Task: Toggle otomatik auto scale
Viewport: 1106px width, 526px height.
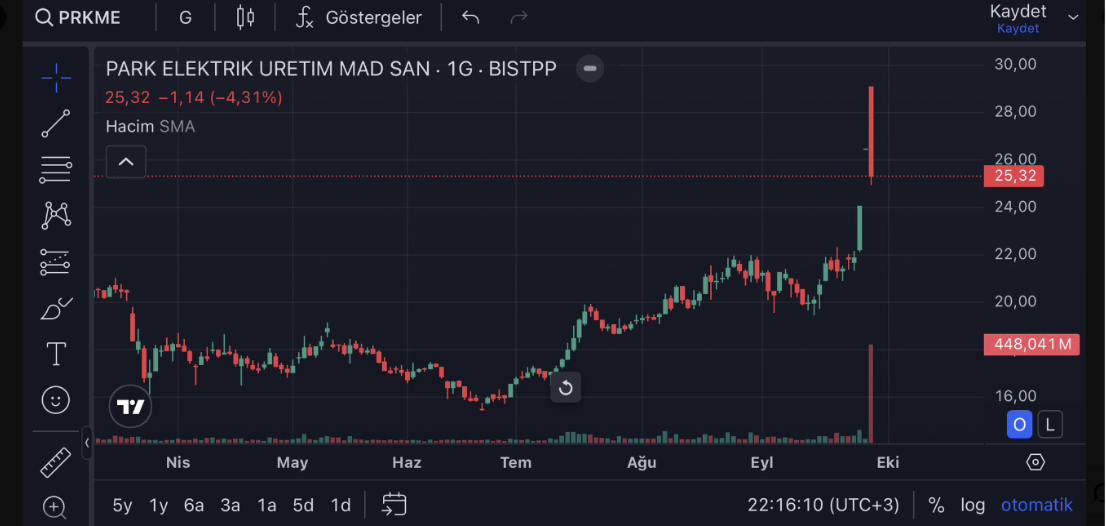Action: tap(1037, 505)
